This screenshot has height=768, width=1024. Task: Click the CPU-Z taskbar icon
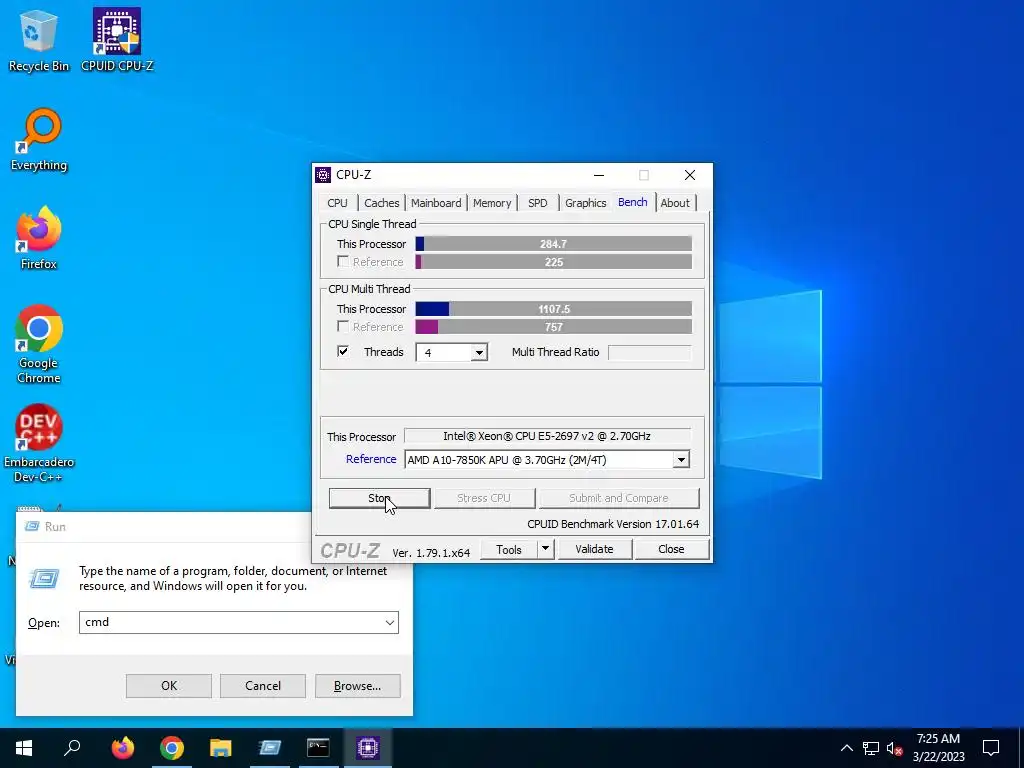click(368, 748)
